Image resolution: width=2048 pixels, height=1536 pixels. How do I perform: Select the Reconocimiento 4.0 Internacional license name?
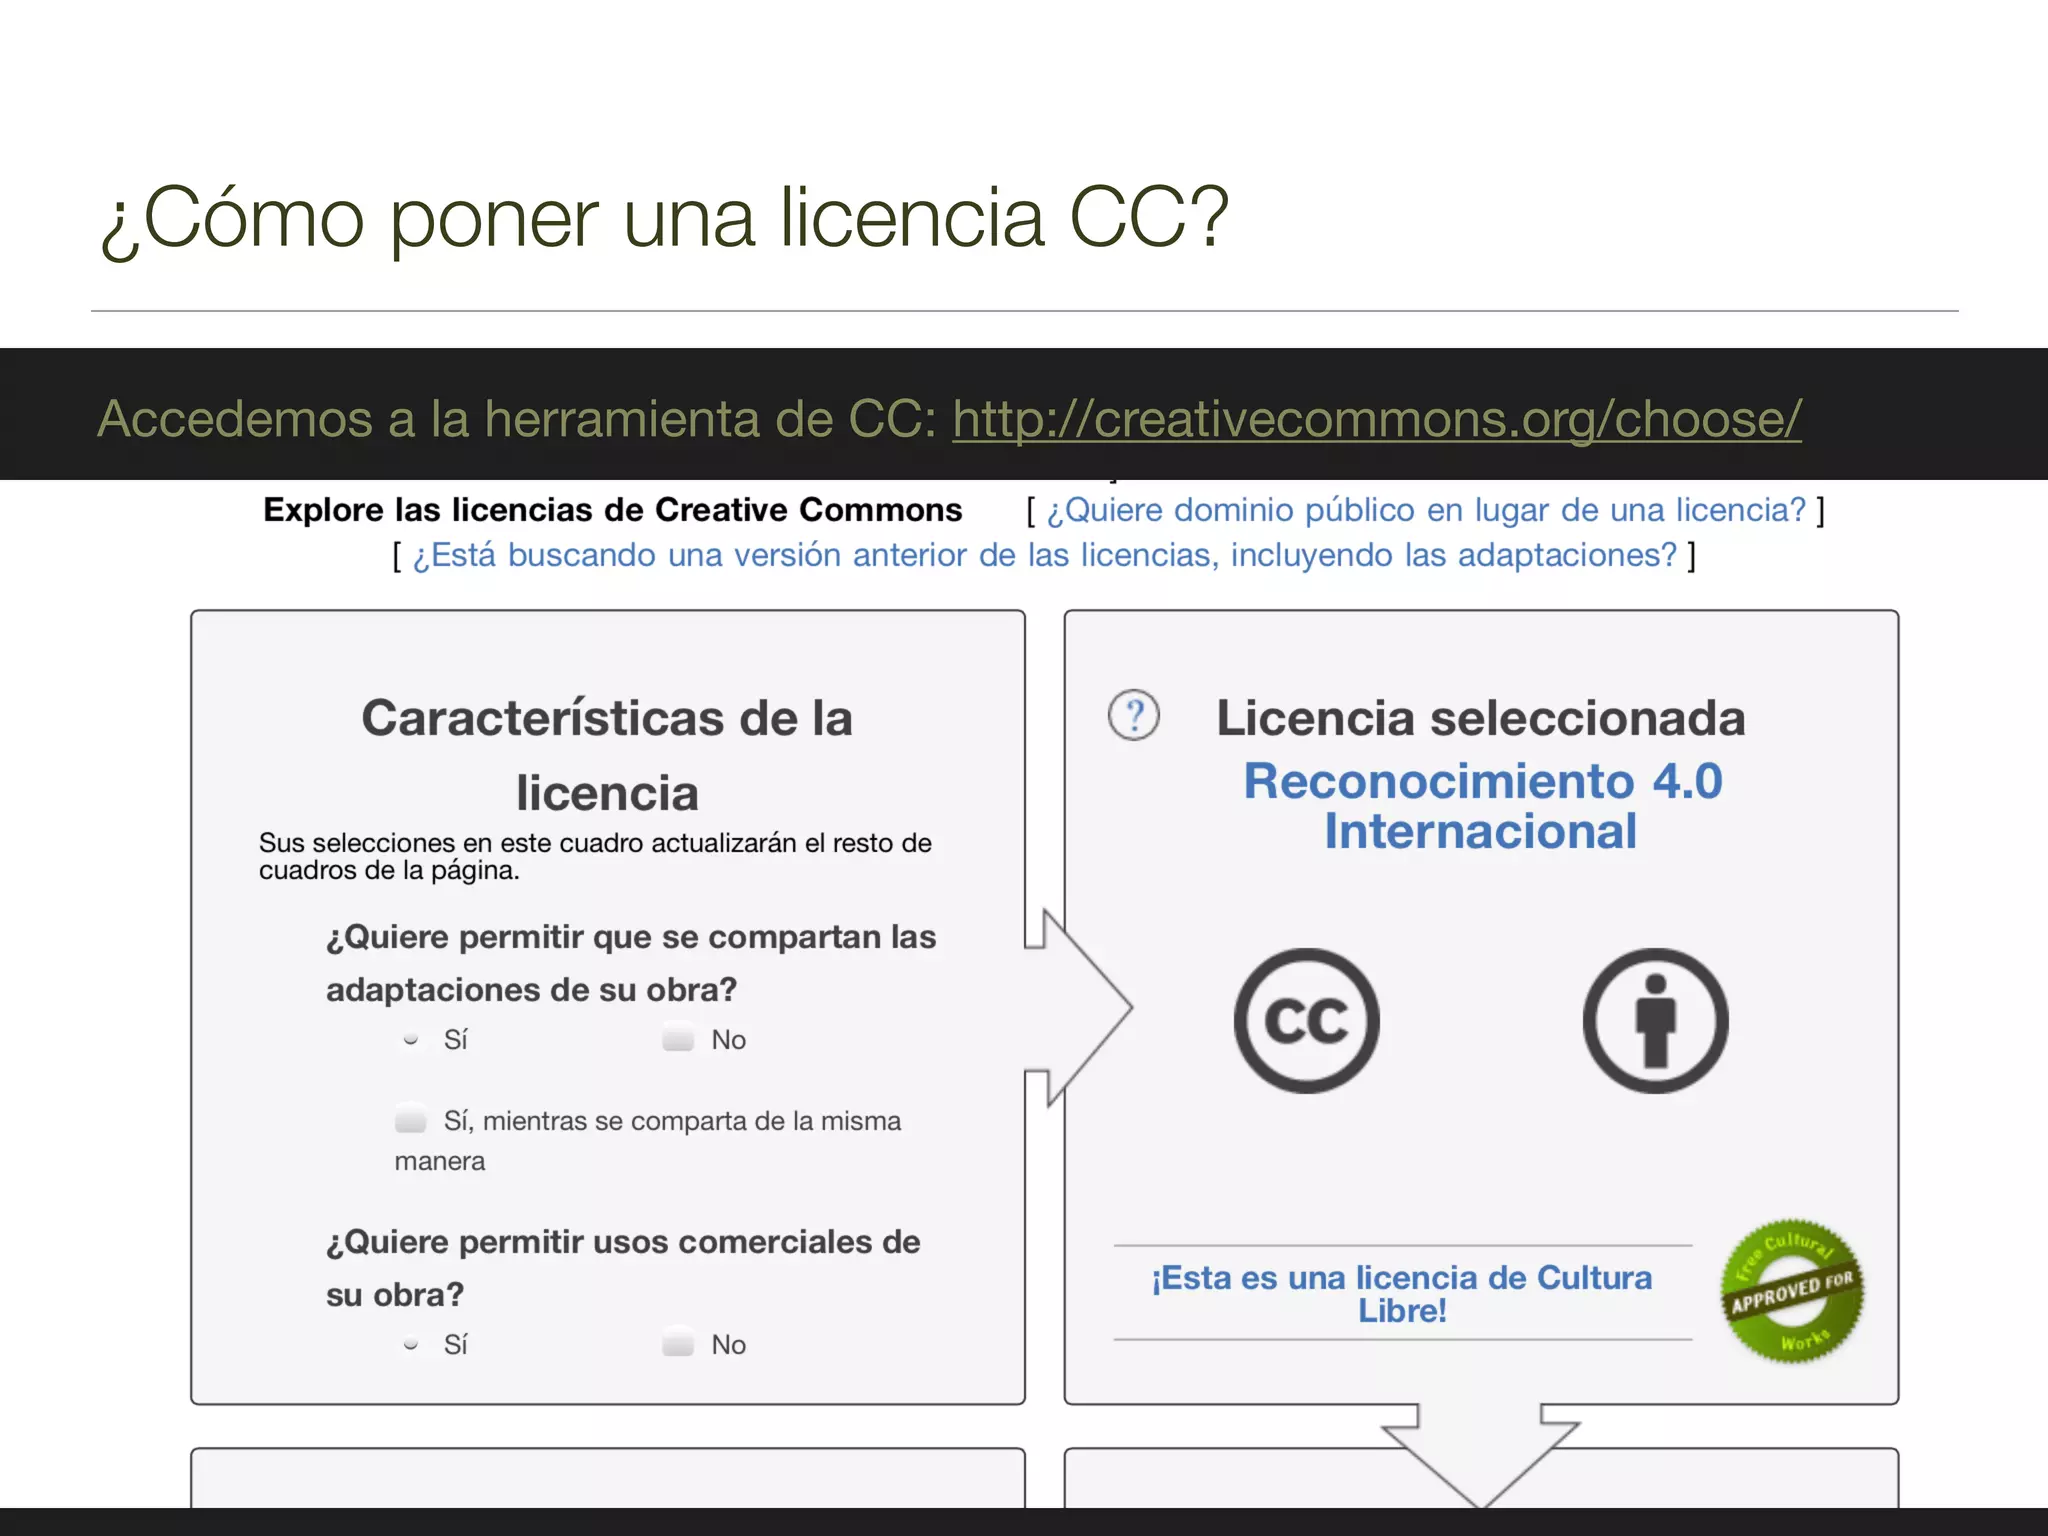click(x=1481, y=805)
